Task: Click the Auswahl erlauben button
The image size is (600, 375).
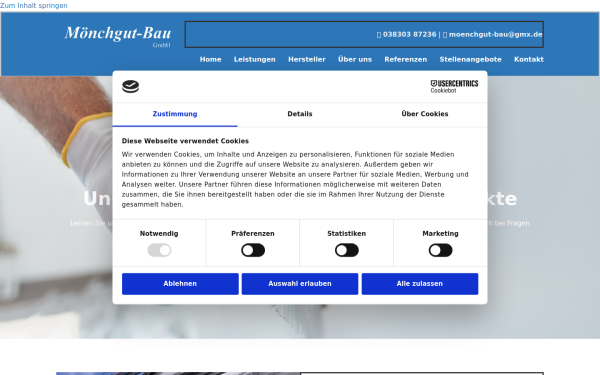Action: tap(300, 284)
